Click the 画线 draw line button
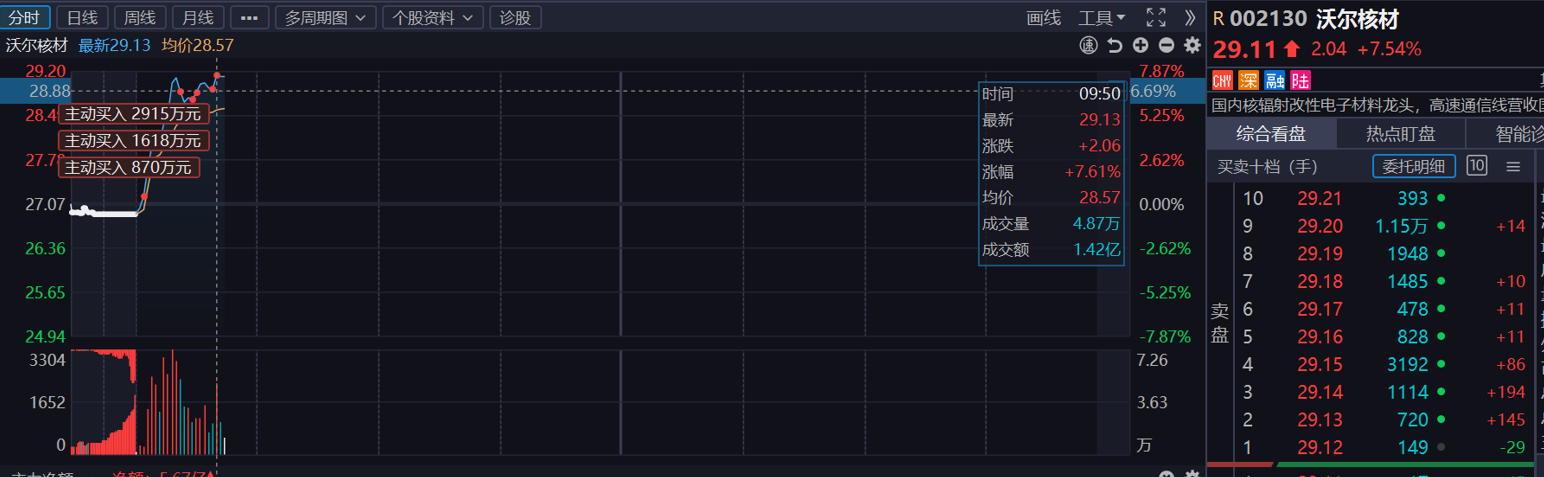Image resolution: width=1544 pixels, height=477 pixels. (x=1043, y=17)
